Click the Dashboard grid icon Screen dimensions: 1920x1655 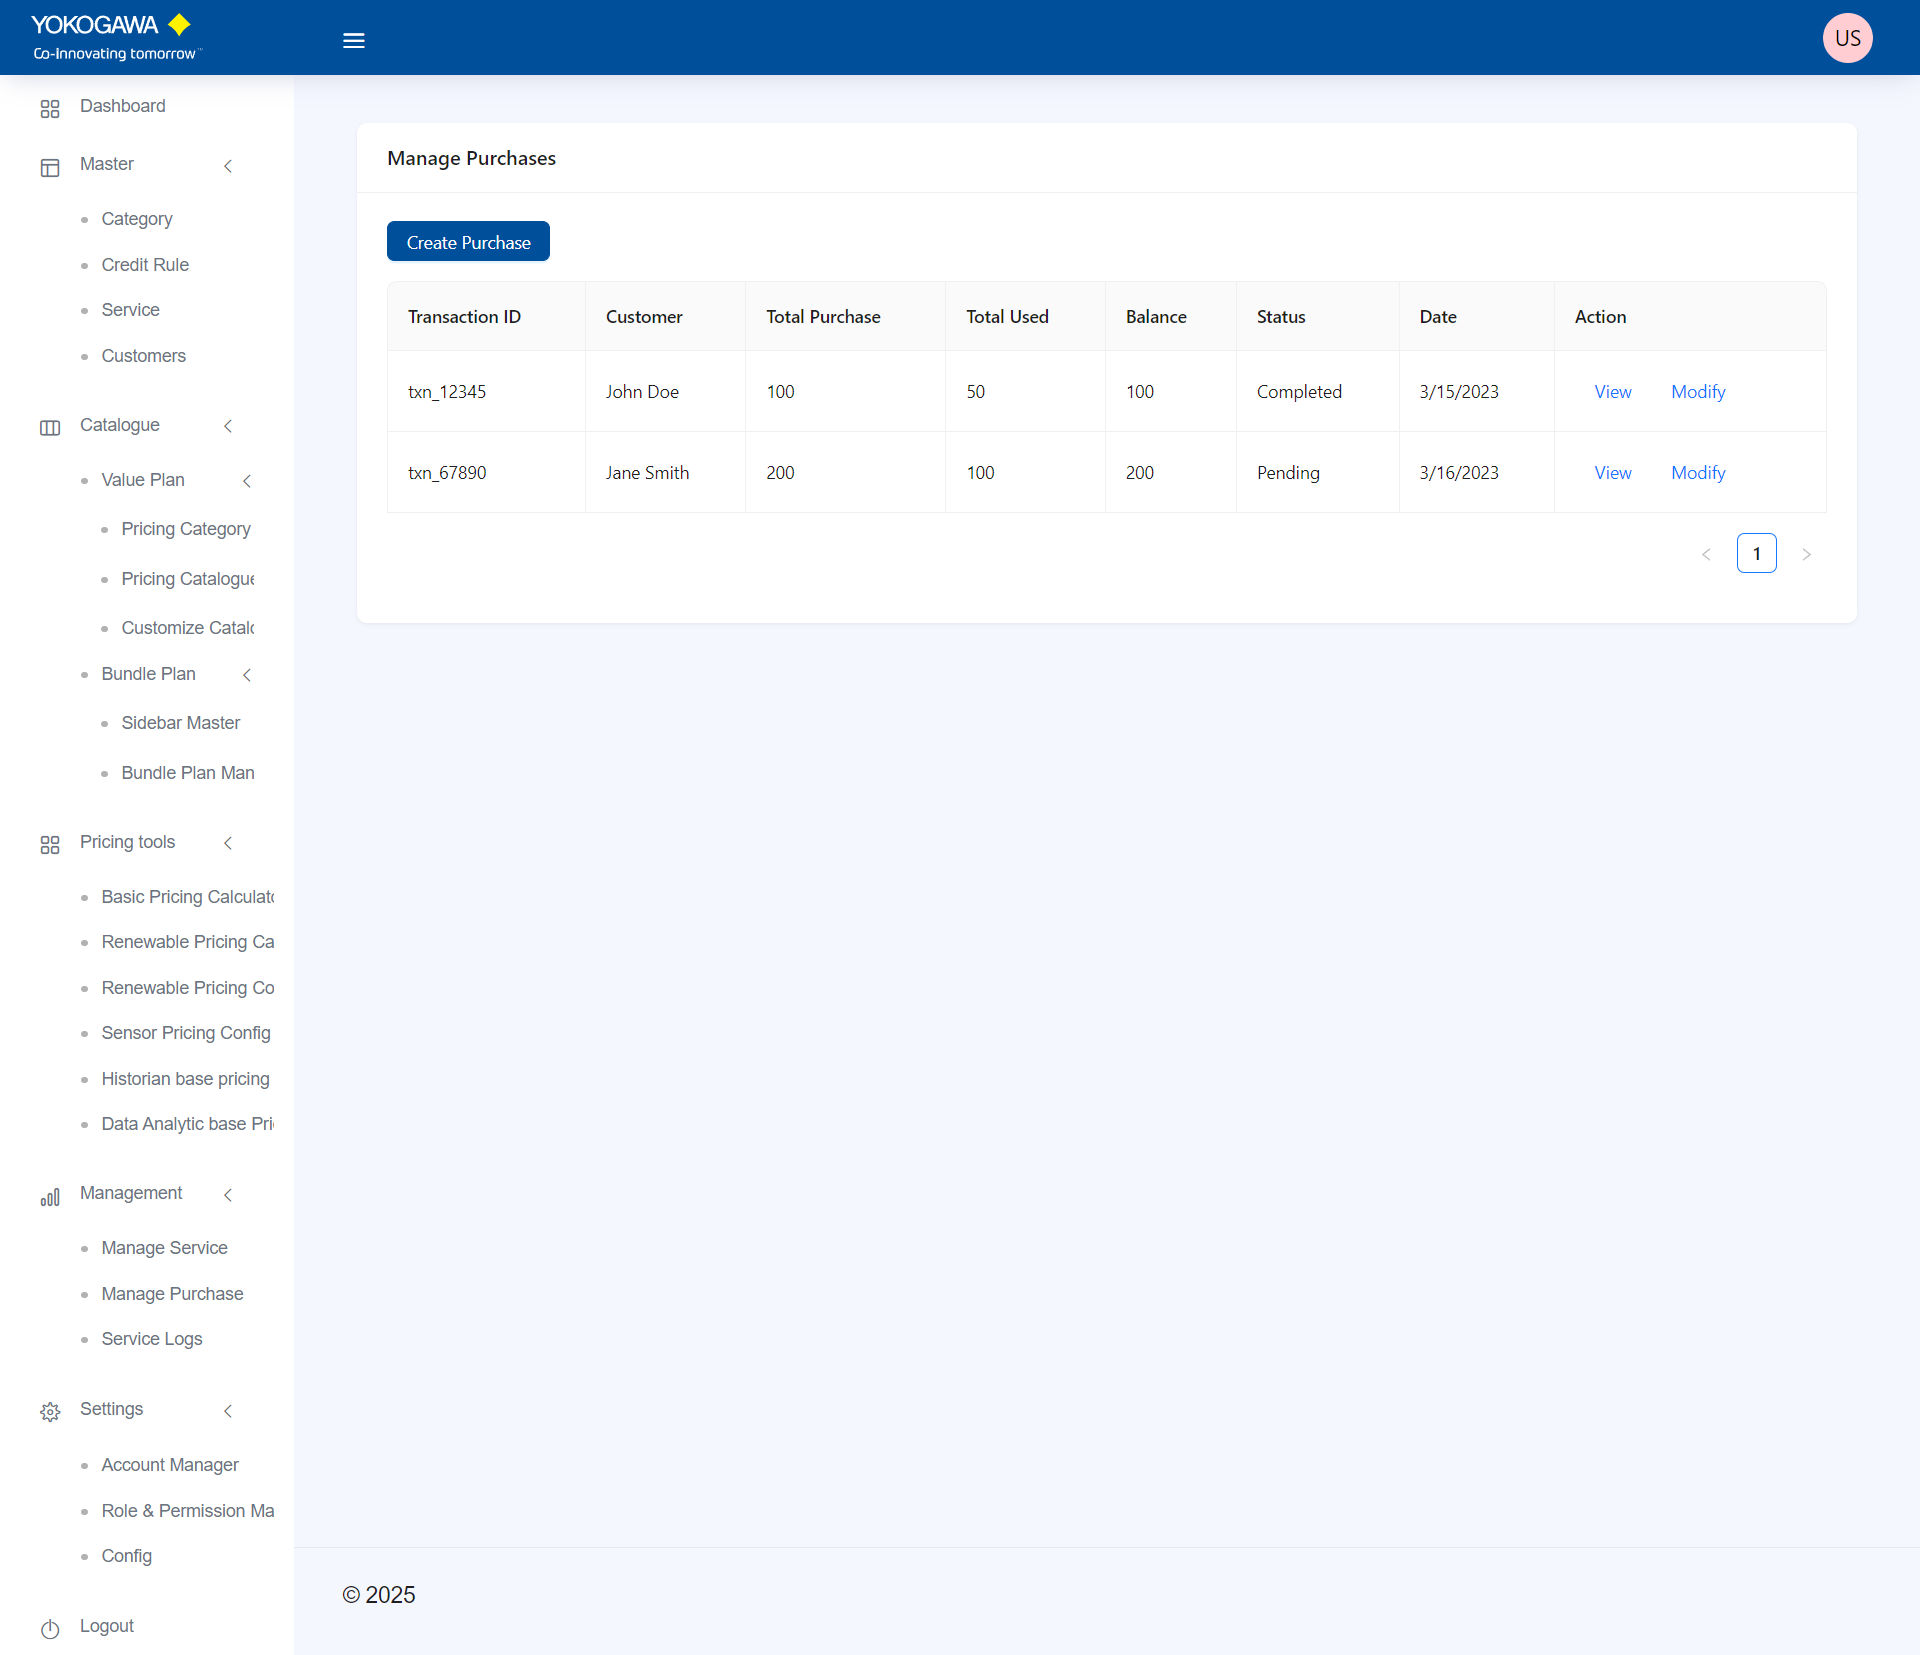(50, 108)
